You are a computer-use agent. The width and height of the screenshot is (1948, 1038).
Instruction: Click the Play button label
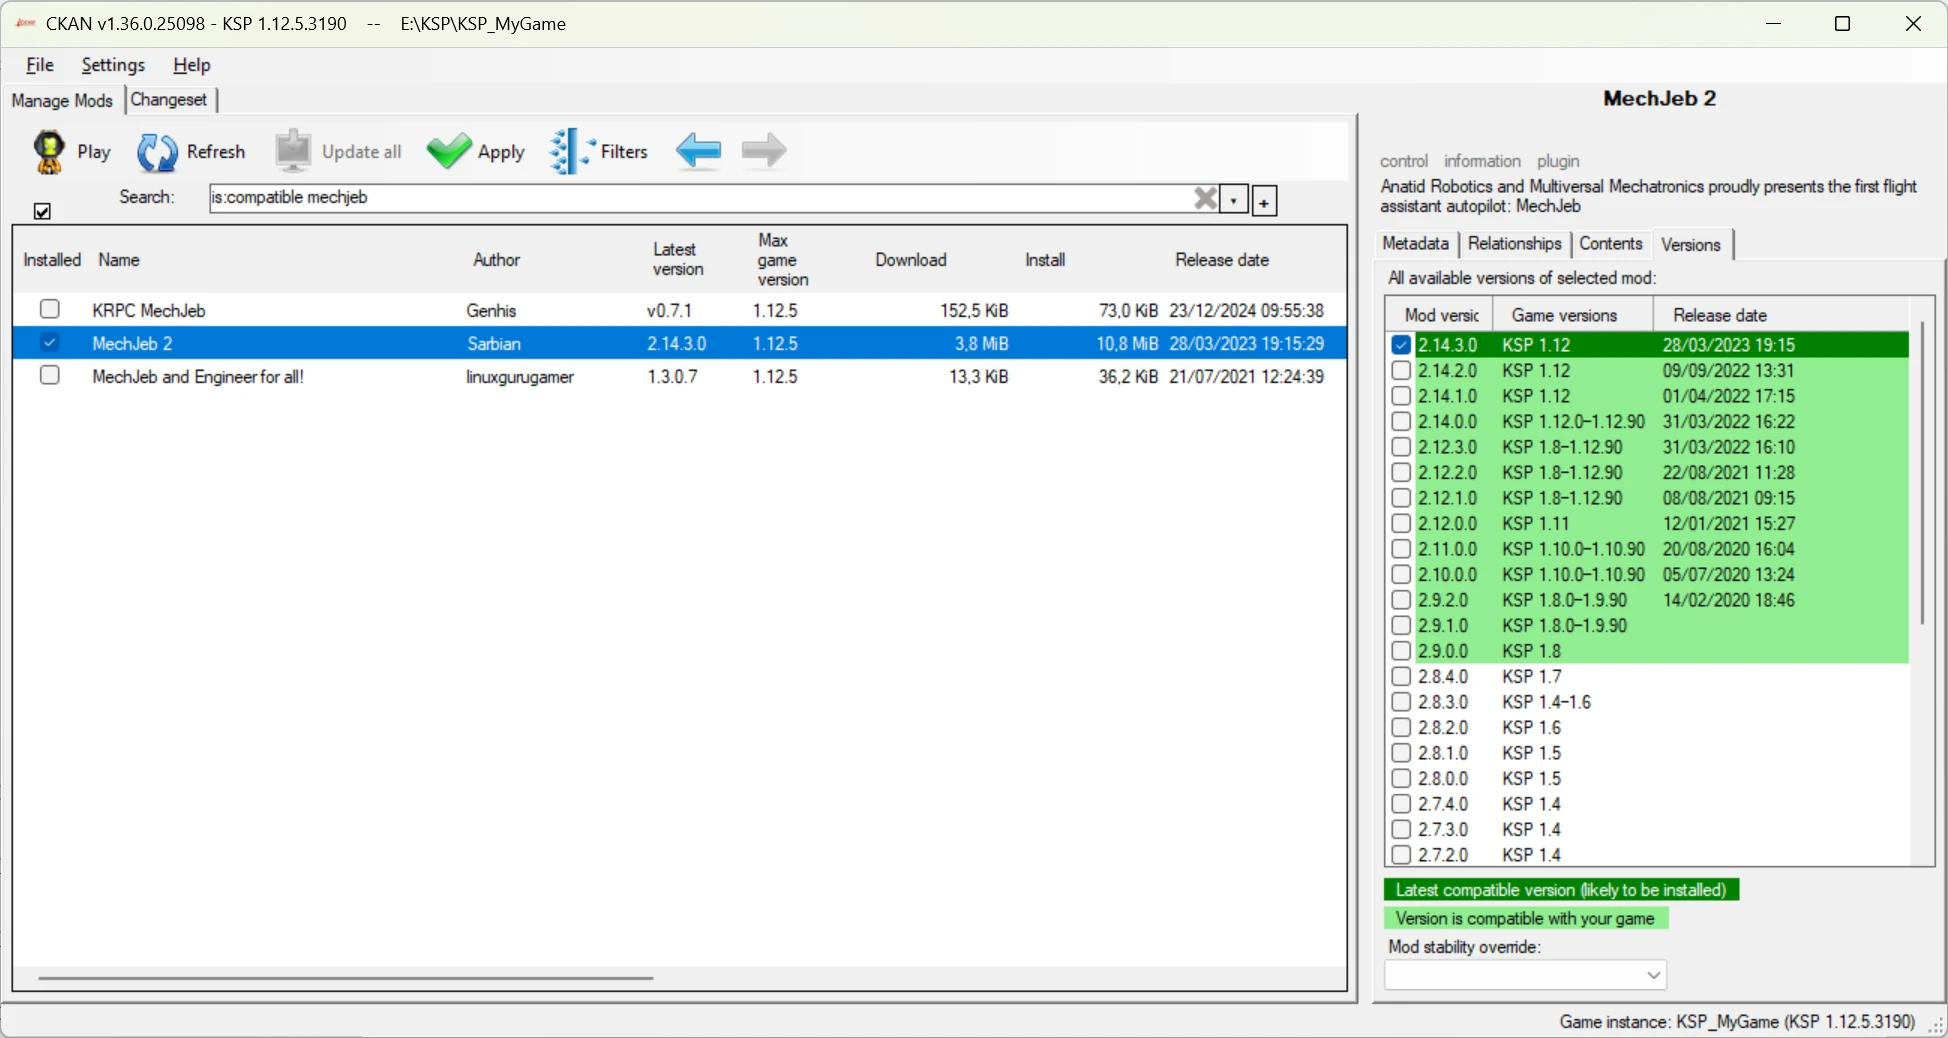pyautogui.click(x=94, y=152)
